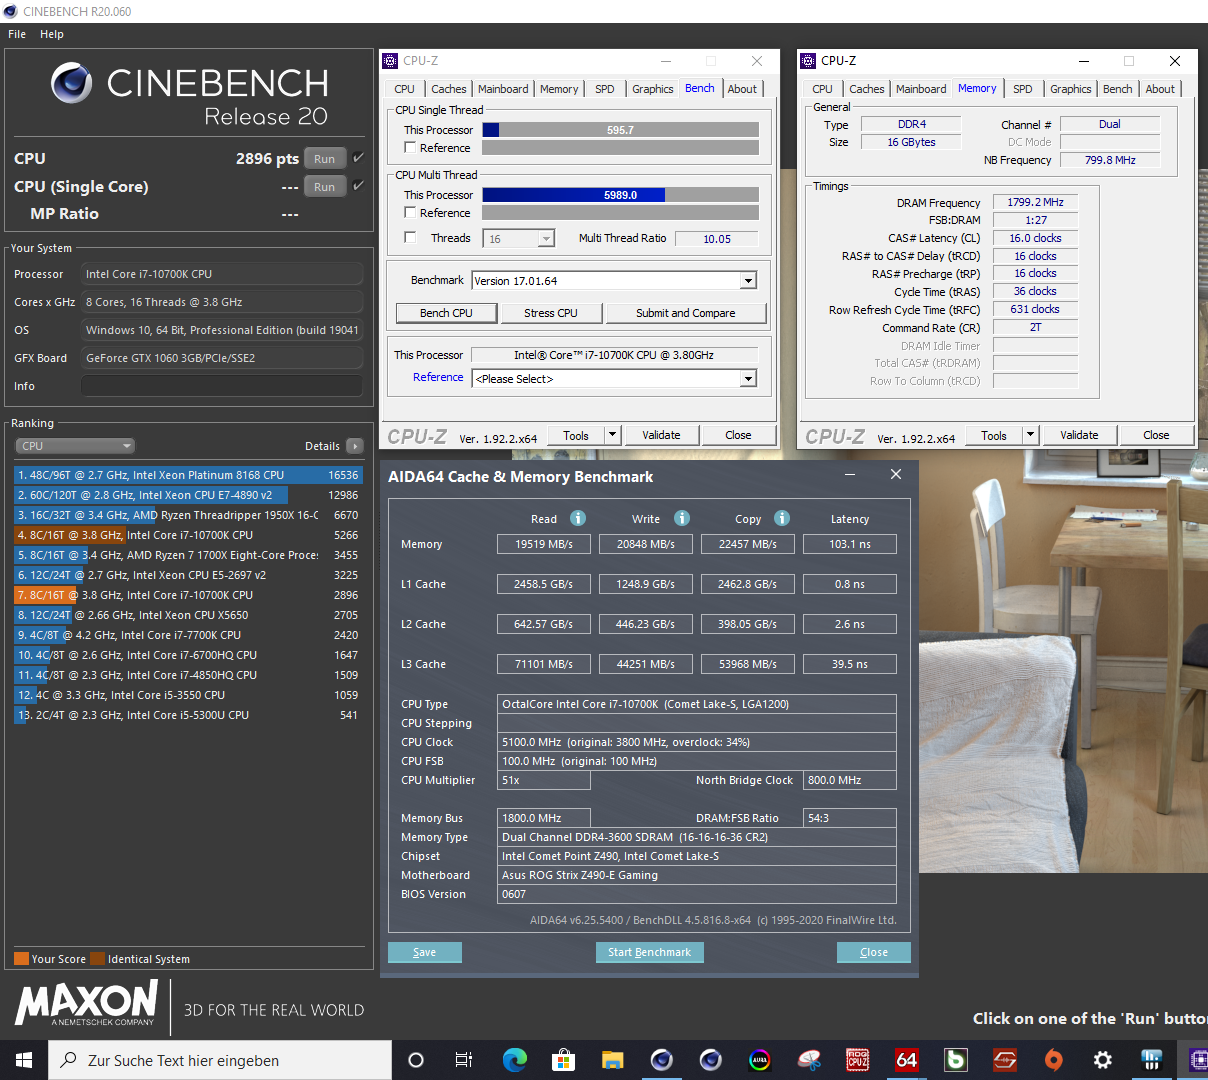Select ranking row AMD Ryzen 7 1700X
Viewport: 1208px width, 1080px height.
[x=188, y=555]
